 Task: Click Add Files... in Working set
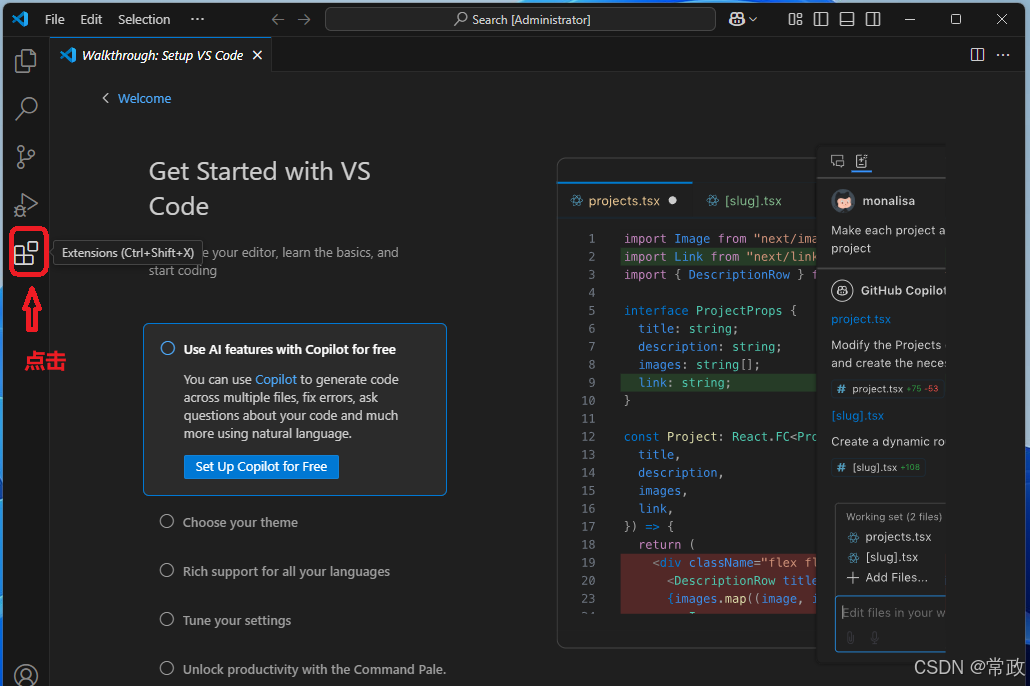(x=887, y=578)
